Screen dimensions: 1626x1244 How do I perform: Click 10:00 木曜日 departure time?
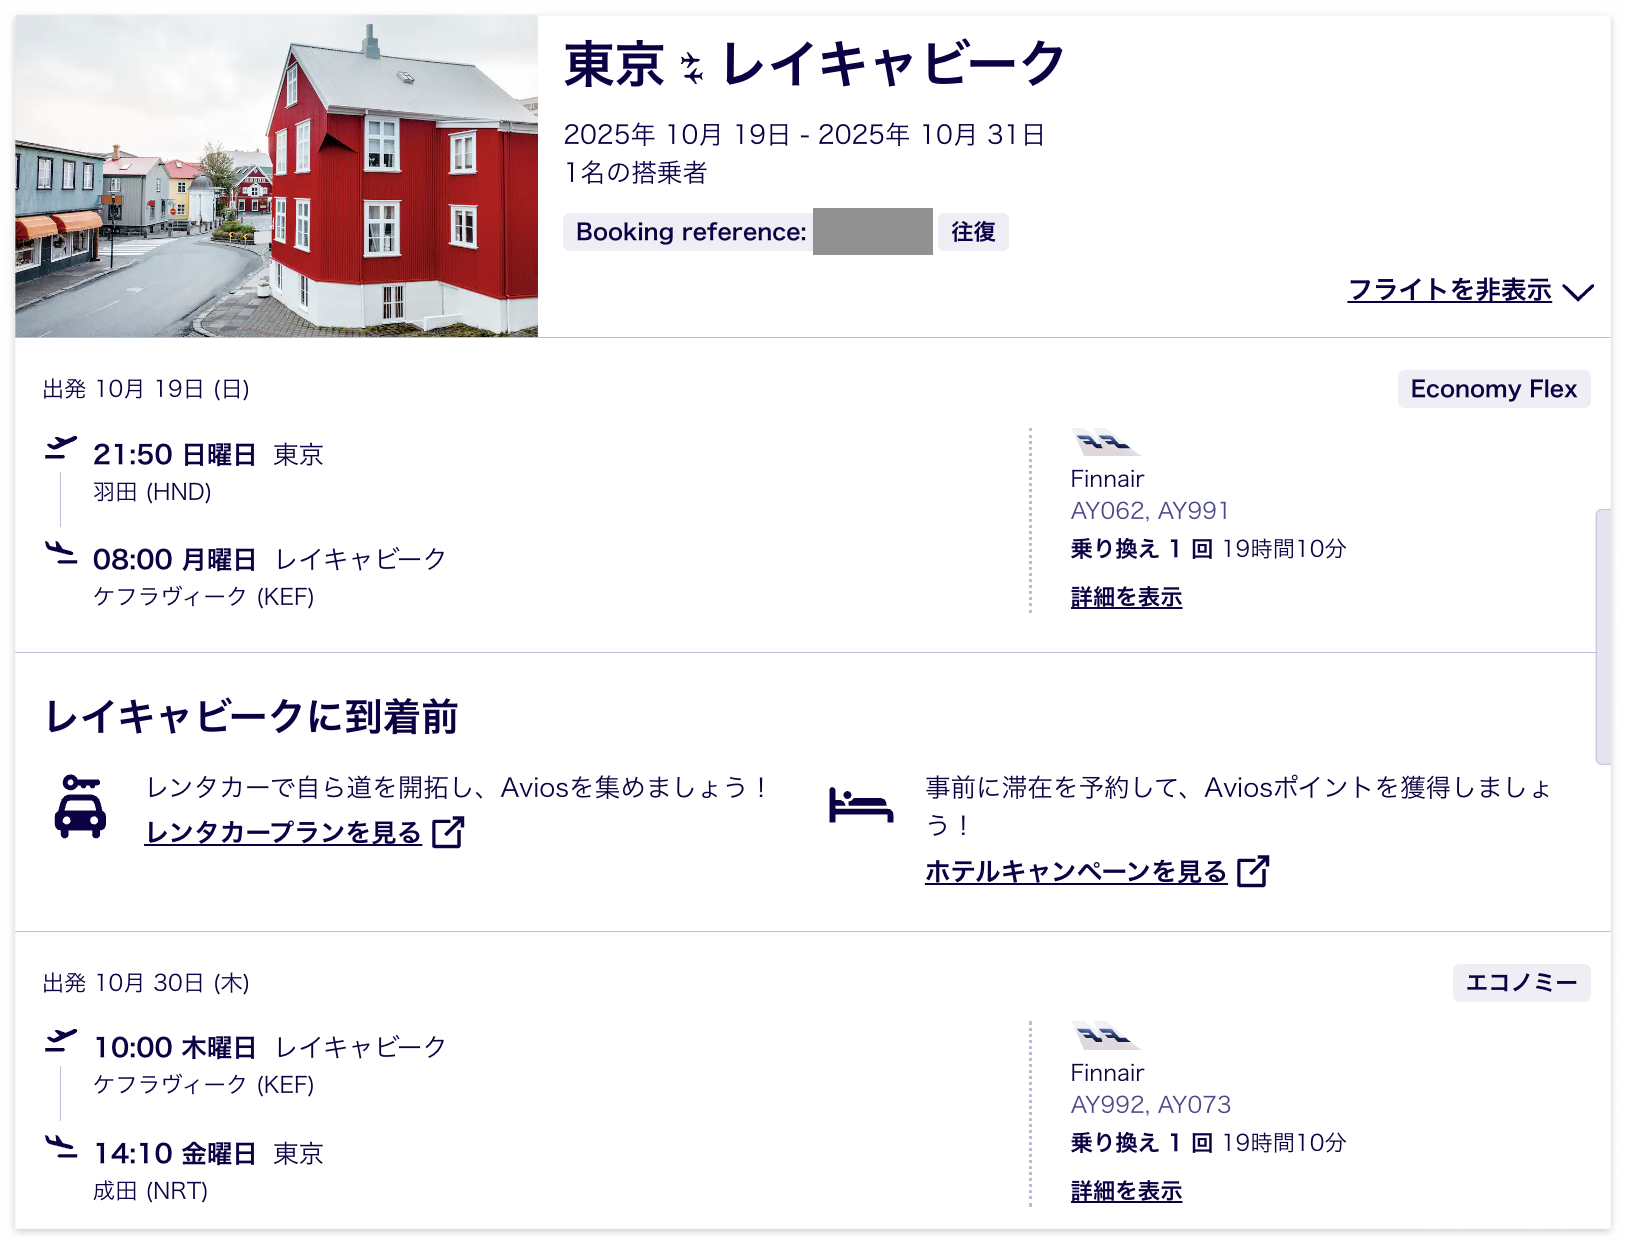[x=175, y=1048]
